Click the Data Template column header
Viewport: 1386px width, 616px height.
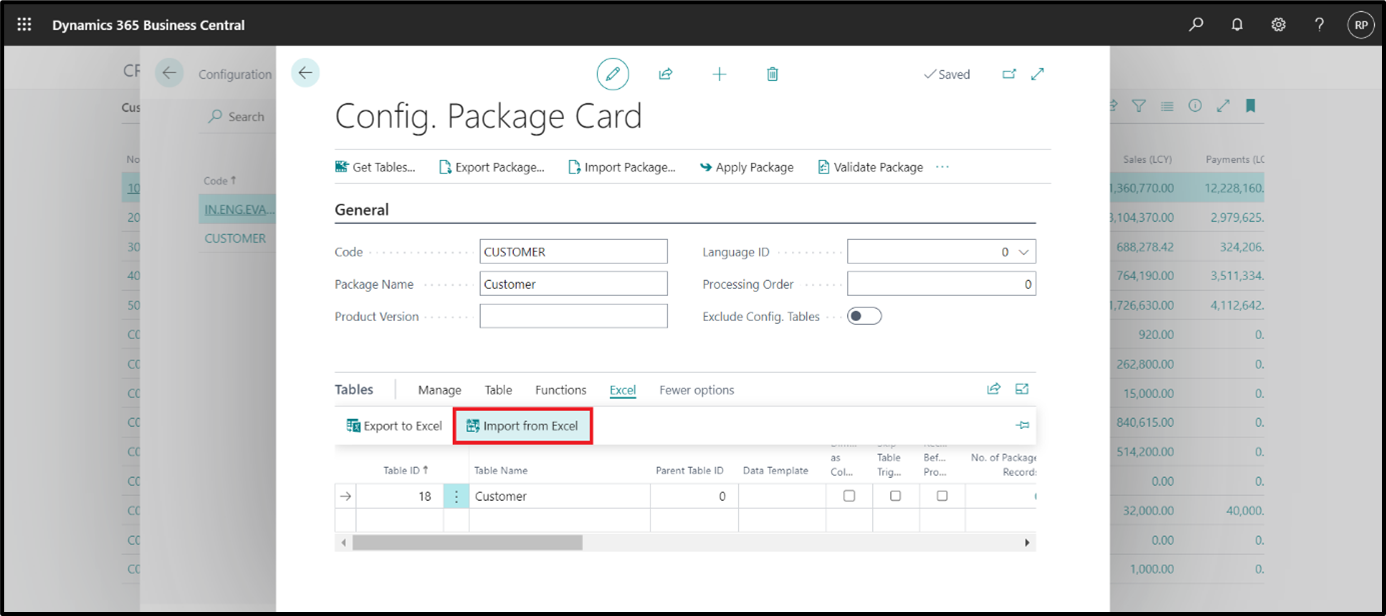pos(775,470)
